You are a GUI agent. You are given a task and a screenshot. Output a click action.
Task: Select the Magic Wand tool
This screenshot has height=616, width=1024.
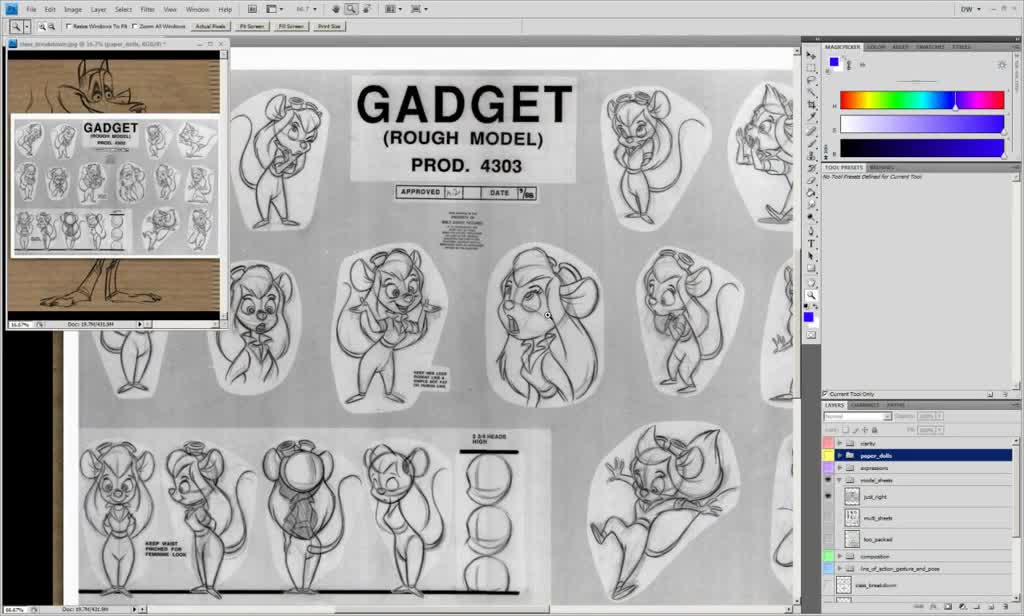point(810,93)
